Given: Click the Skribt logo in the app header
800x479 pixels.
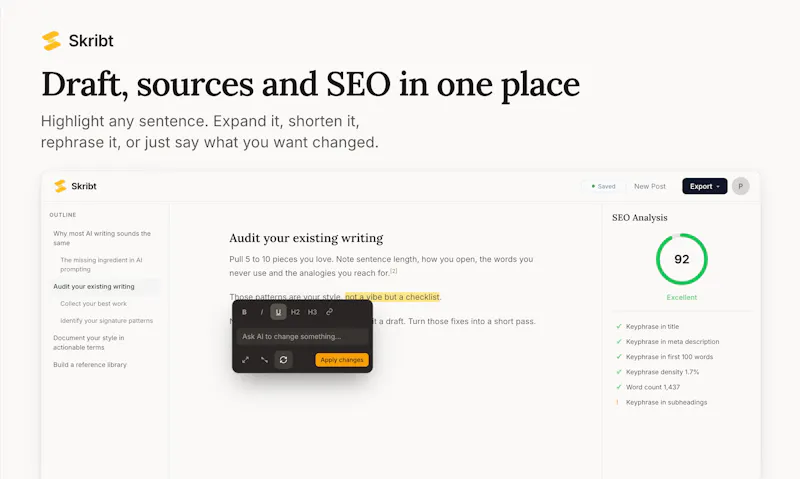Looking at the screenshot, I should (76, 186).
